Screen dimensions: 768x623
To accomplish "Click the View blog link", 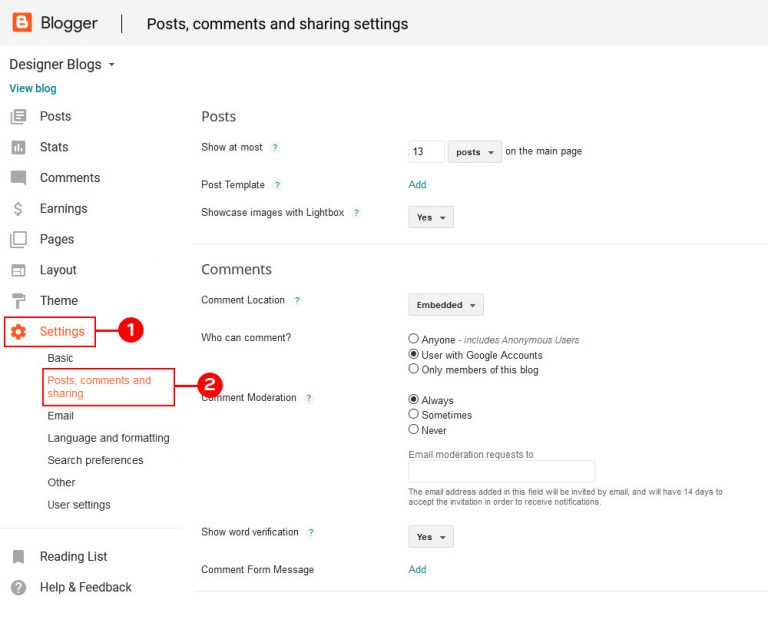I will pyautogui.click(x=33, y=88).
